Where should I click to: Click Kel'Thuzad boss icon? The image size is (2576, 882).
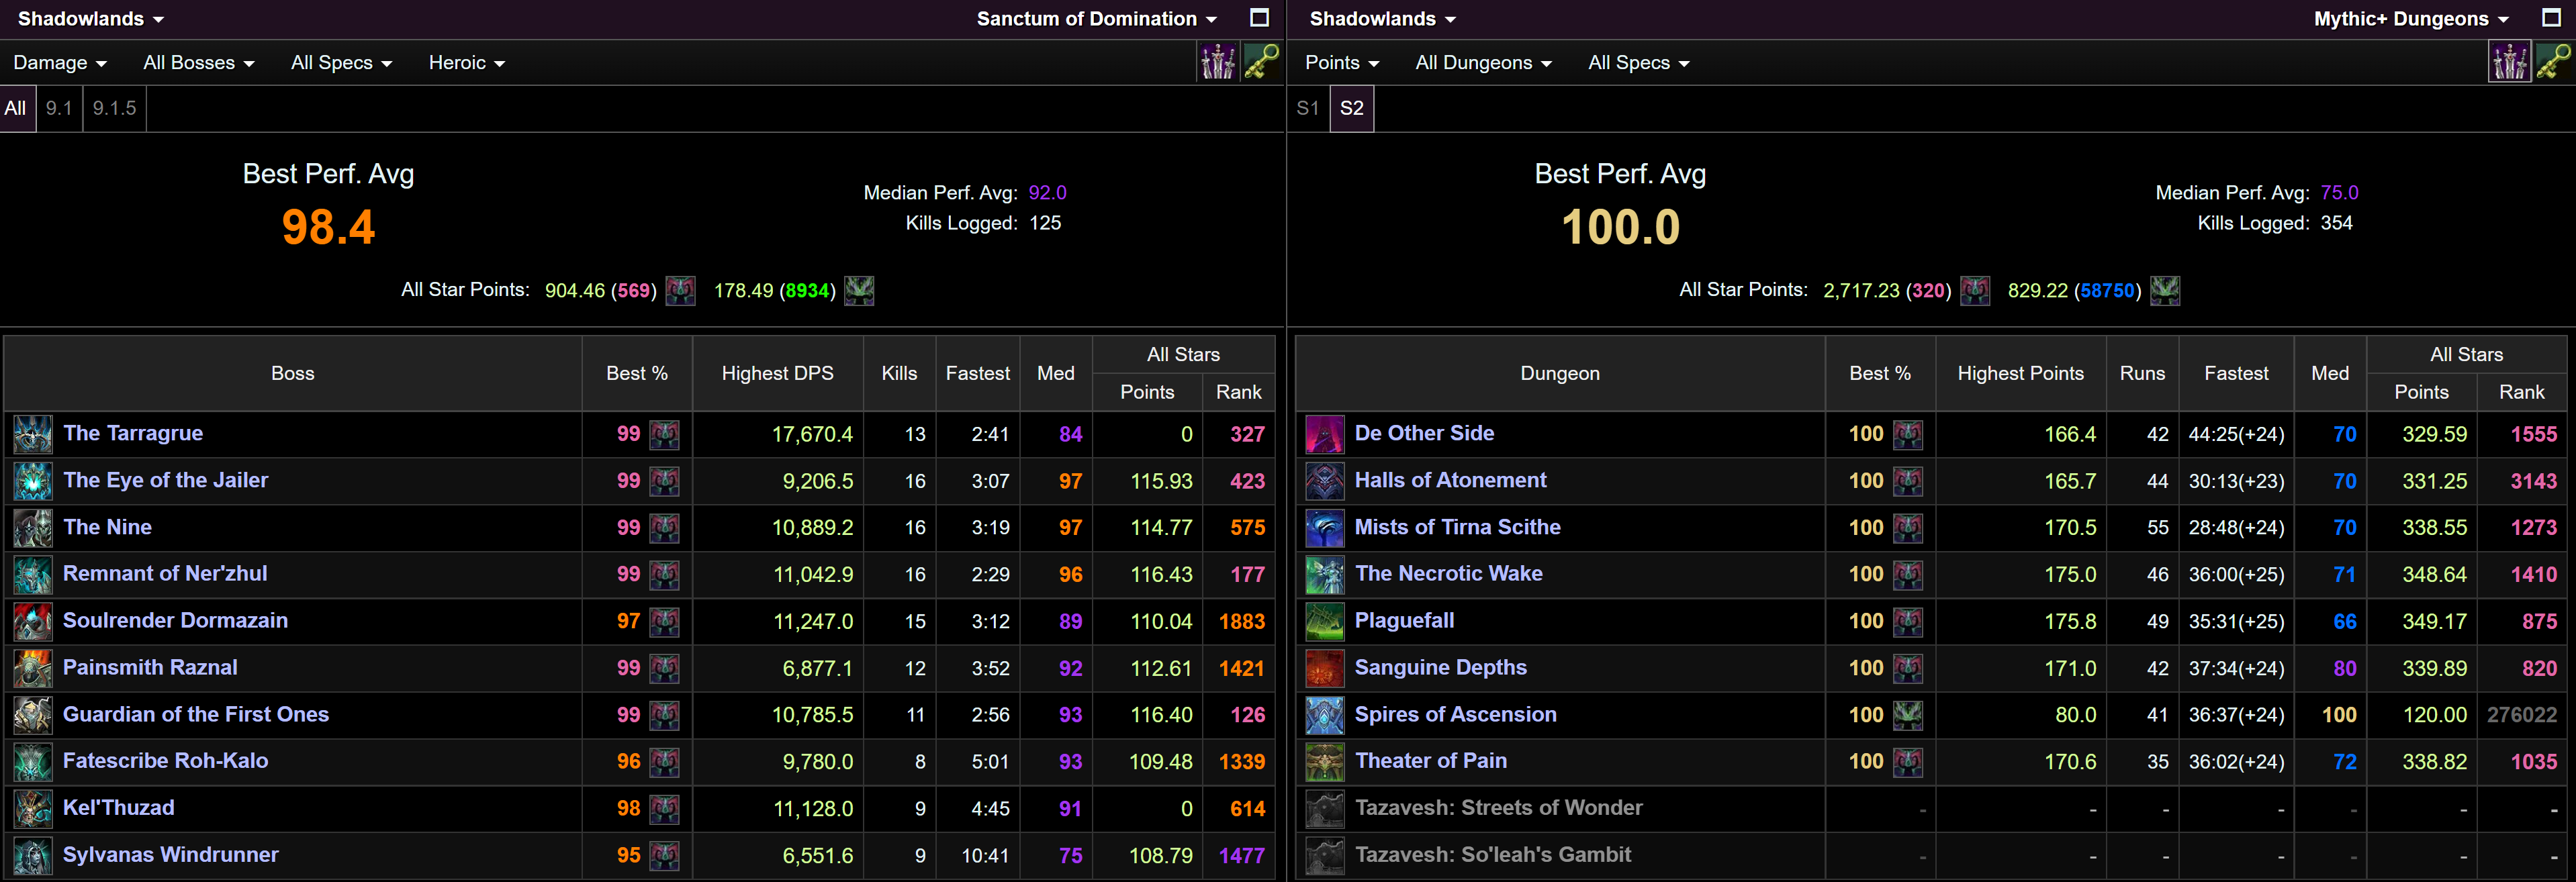(33, 808)
